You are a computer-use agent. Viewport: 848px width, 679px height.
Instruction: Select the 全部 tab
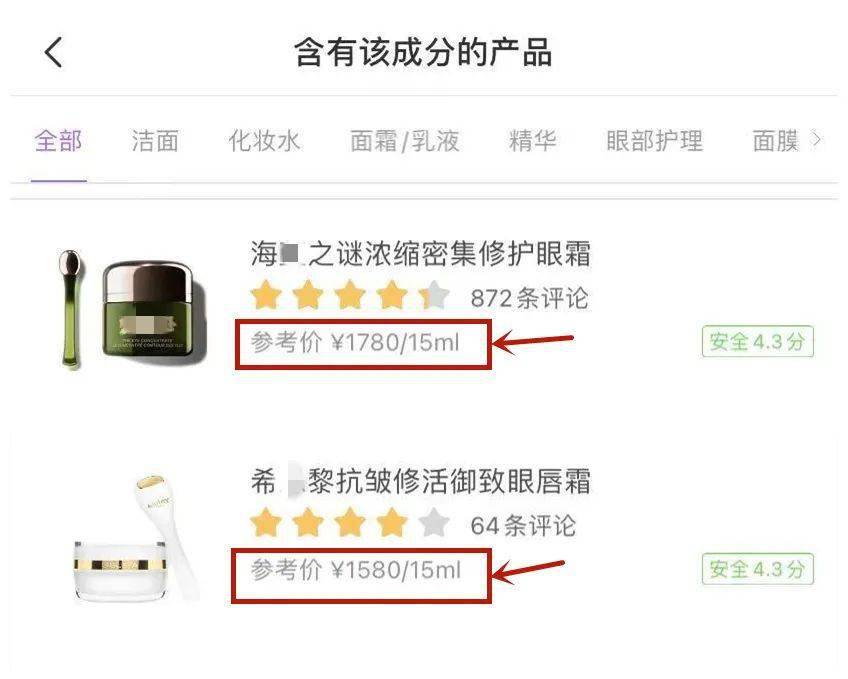pyautogui.click(x=58, y=141)
